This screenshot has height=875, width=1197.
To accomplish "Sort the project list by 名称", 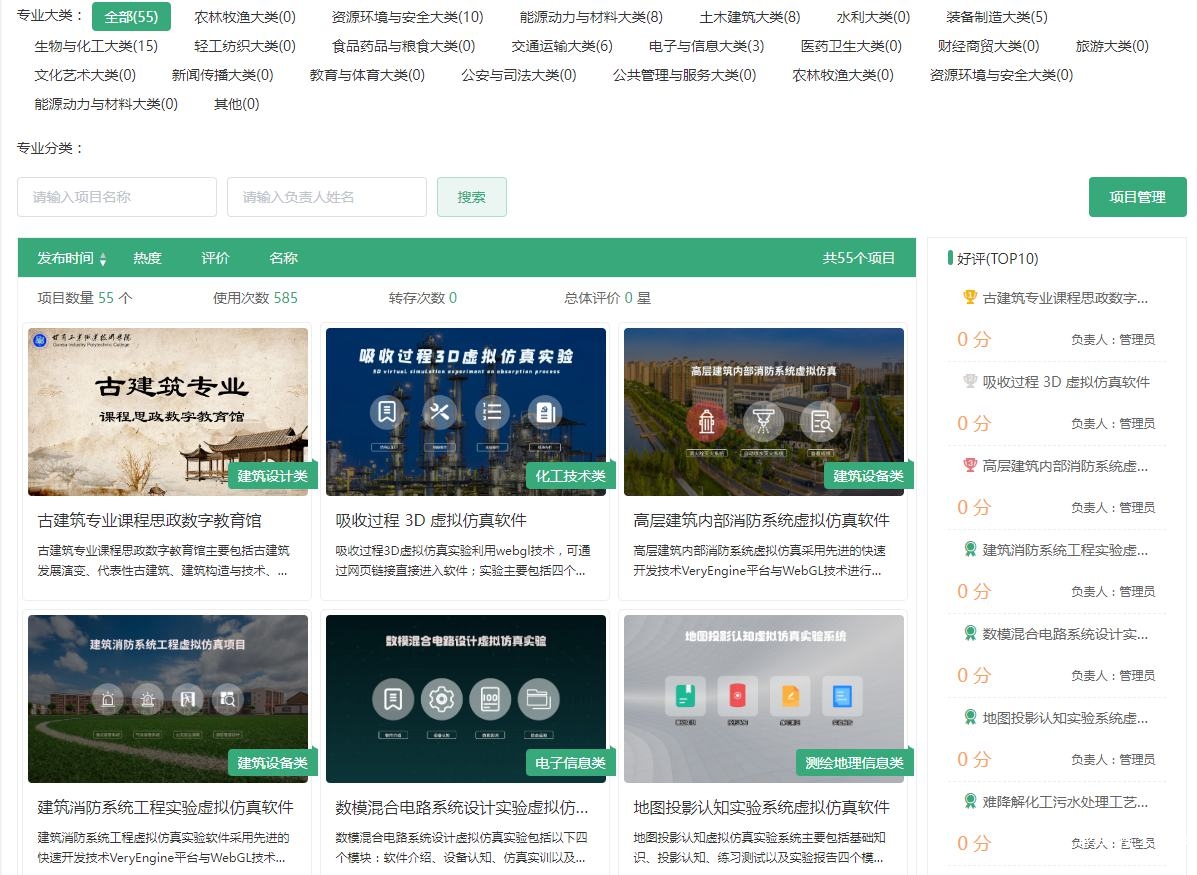I will click(283, 258).
